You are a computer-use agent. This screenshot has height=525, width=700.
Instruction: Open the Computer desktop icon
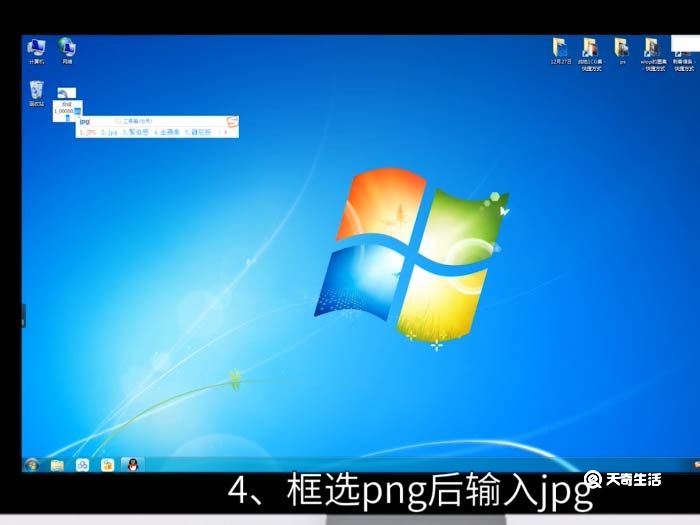(x=36, y=51)
